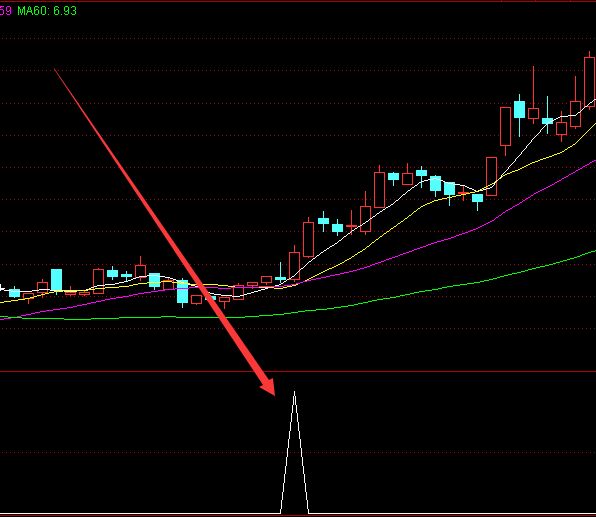Click the small red candle where arrow crosses
The image size is (596, 517).
pos(197,300)
